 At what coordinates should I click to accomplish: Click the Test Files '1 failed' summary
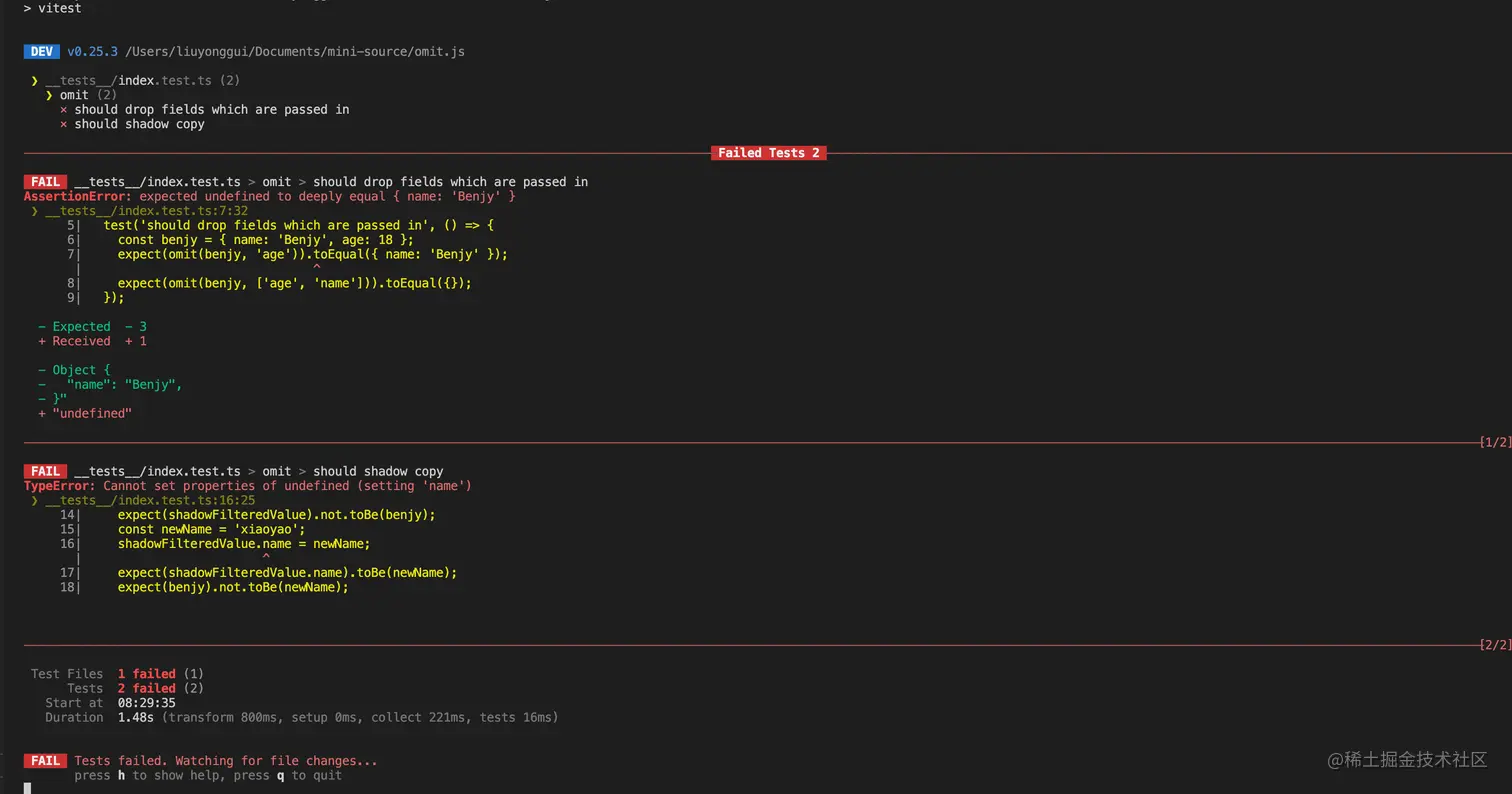[x=146, y=674]
